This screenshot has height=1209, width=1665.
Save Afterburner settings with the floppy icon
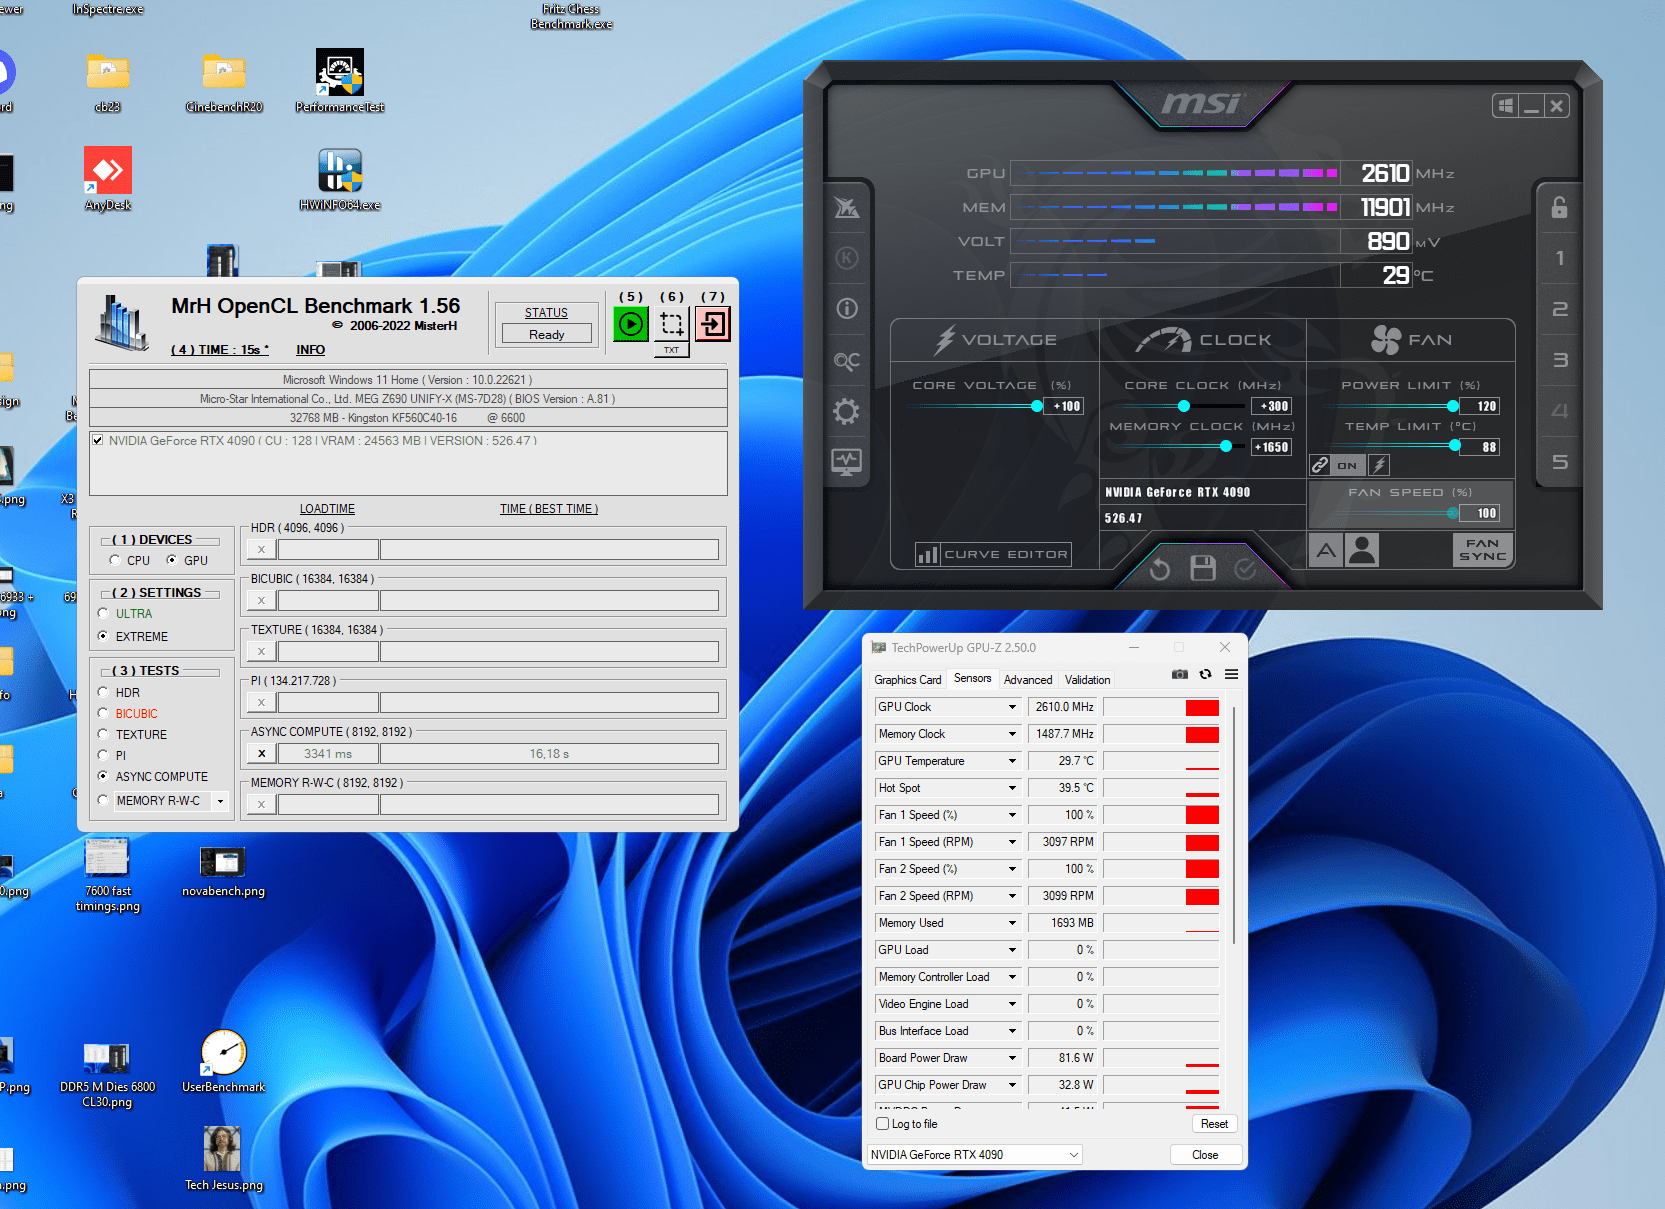pyautogui.click(x=1203, y=568)
